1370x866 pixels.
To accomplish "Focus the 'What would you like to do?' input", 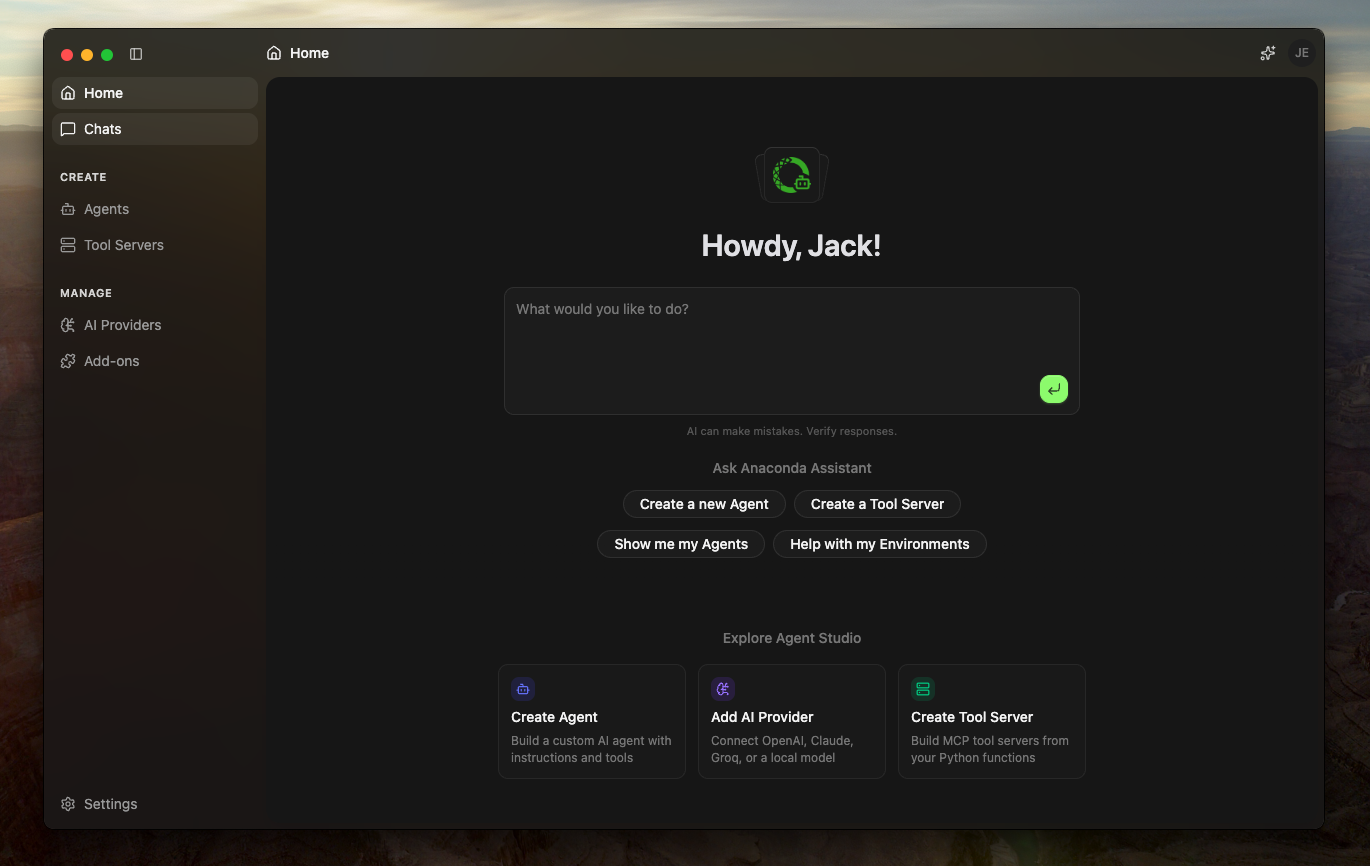I will pos(792,351).
